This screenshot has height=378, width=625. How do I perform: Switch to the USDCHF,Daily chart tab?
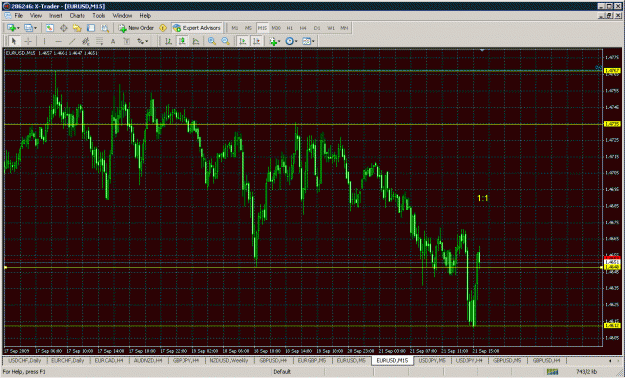click(x=25, y=360)
